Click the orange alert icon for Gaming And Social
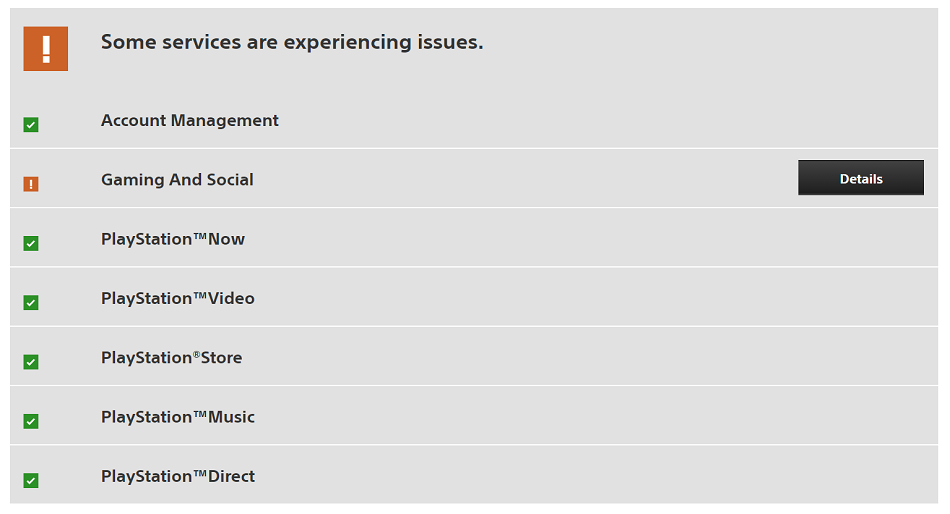The image size is (950, 514). coord(31,184)
